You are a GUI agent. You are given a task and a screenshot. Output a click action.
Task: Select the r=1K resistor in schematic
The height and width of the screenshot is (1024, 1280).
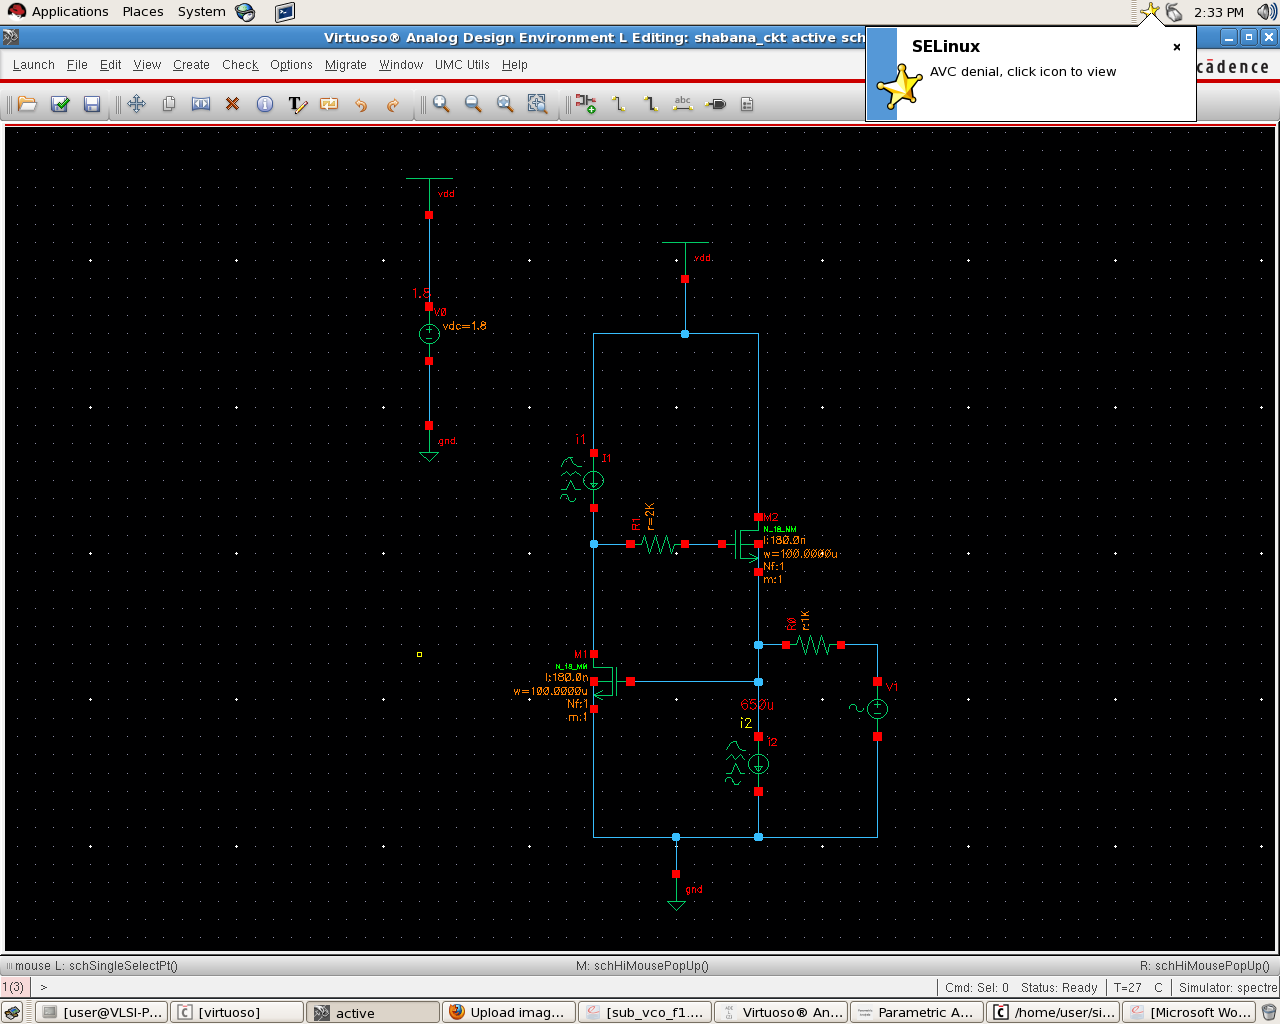click(x=814, y=645)
